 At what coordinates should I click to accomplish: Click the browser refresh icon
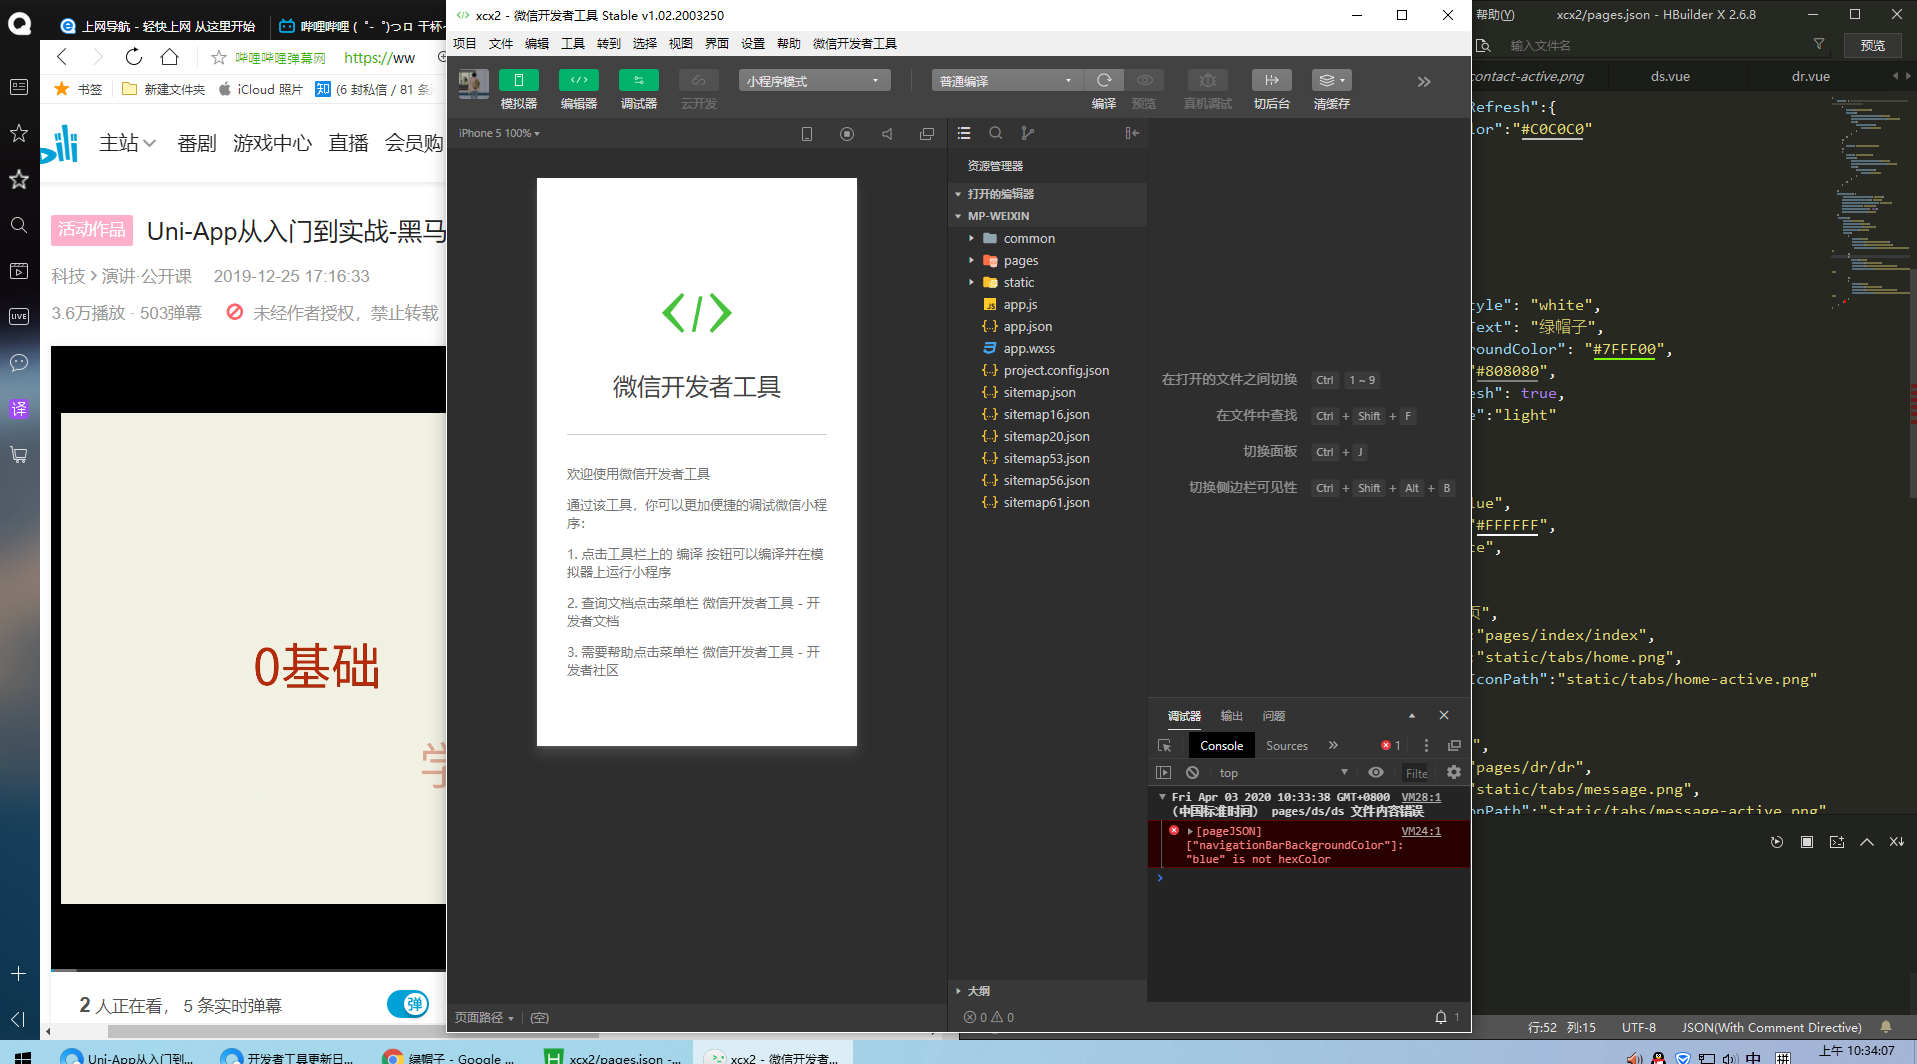tap(134, 57)
